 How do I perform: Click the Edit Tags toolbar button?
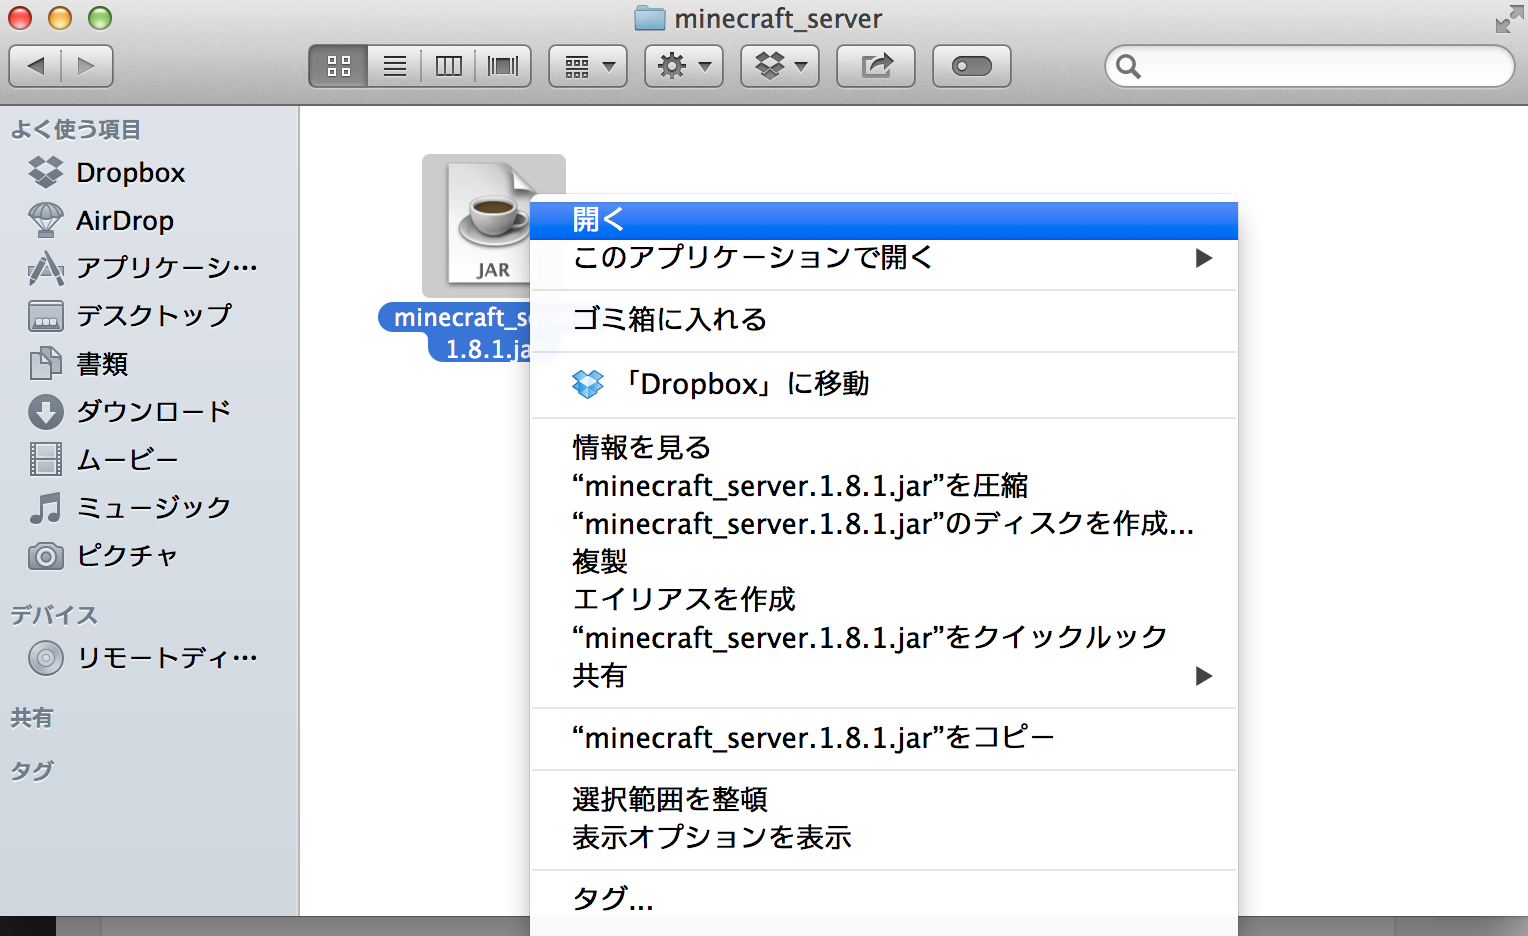click(972, 66)
